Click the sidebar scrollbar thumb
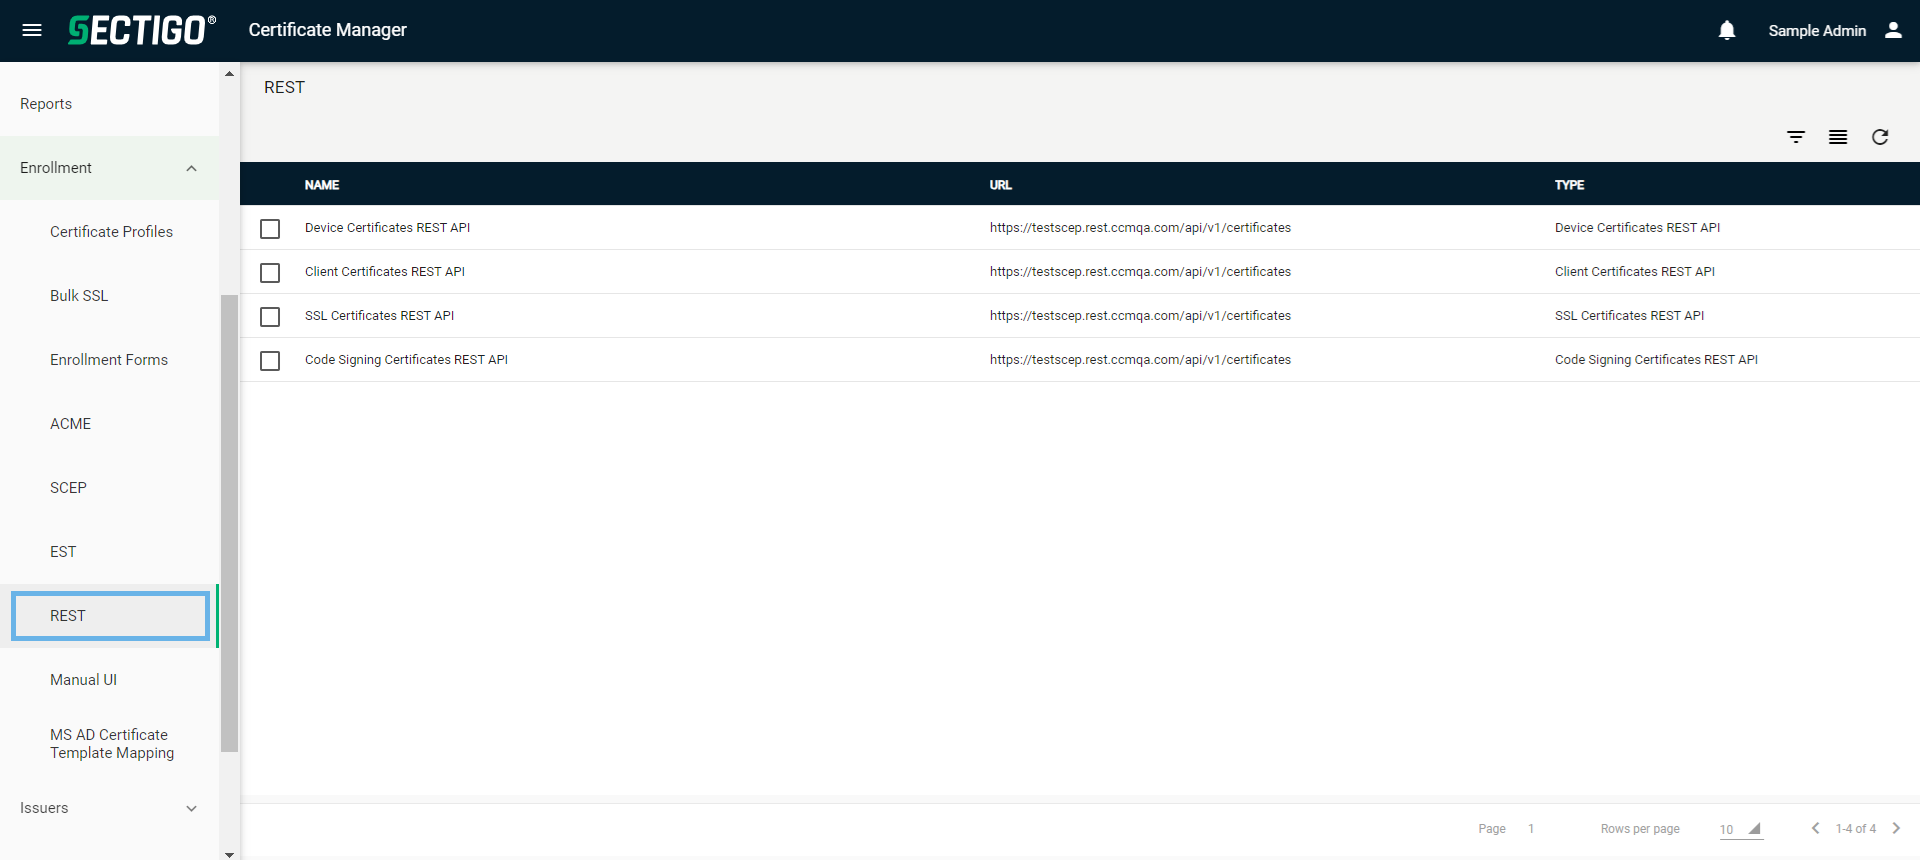The image size is (1920, 860). pos(229,523)
